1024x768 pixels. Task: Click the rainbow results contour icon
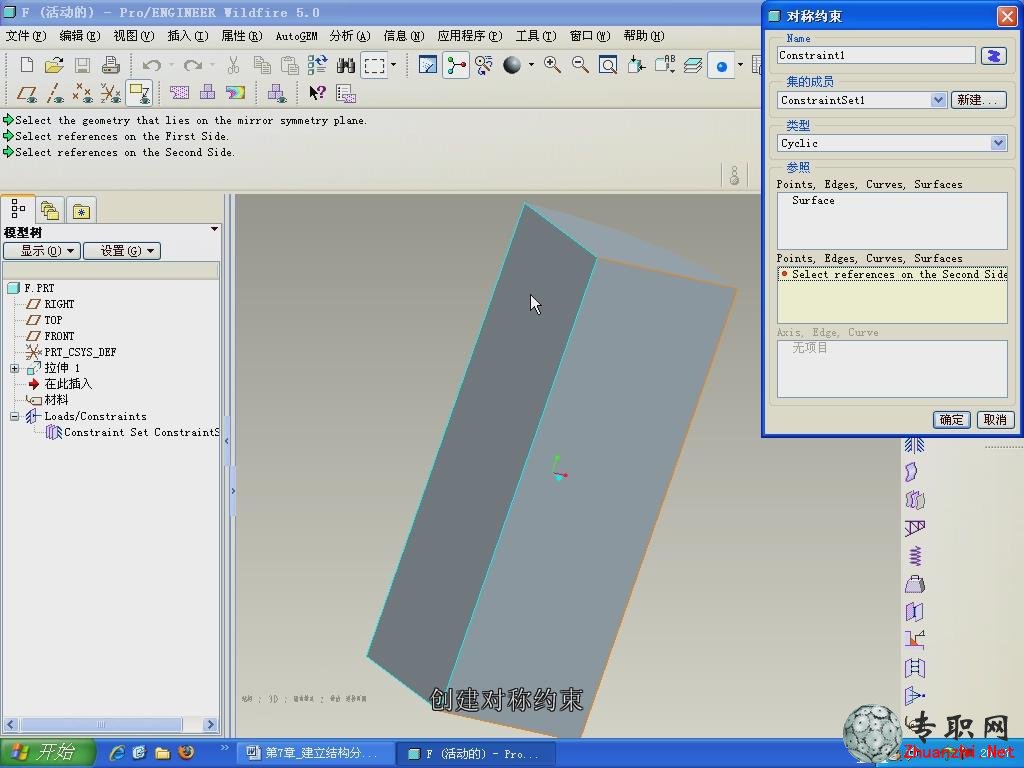pos(235,93)
